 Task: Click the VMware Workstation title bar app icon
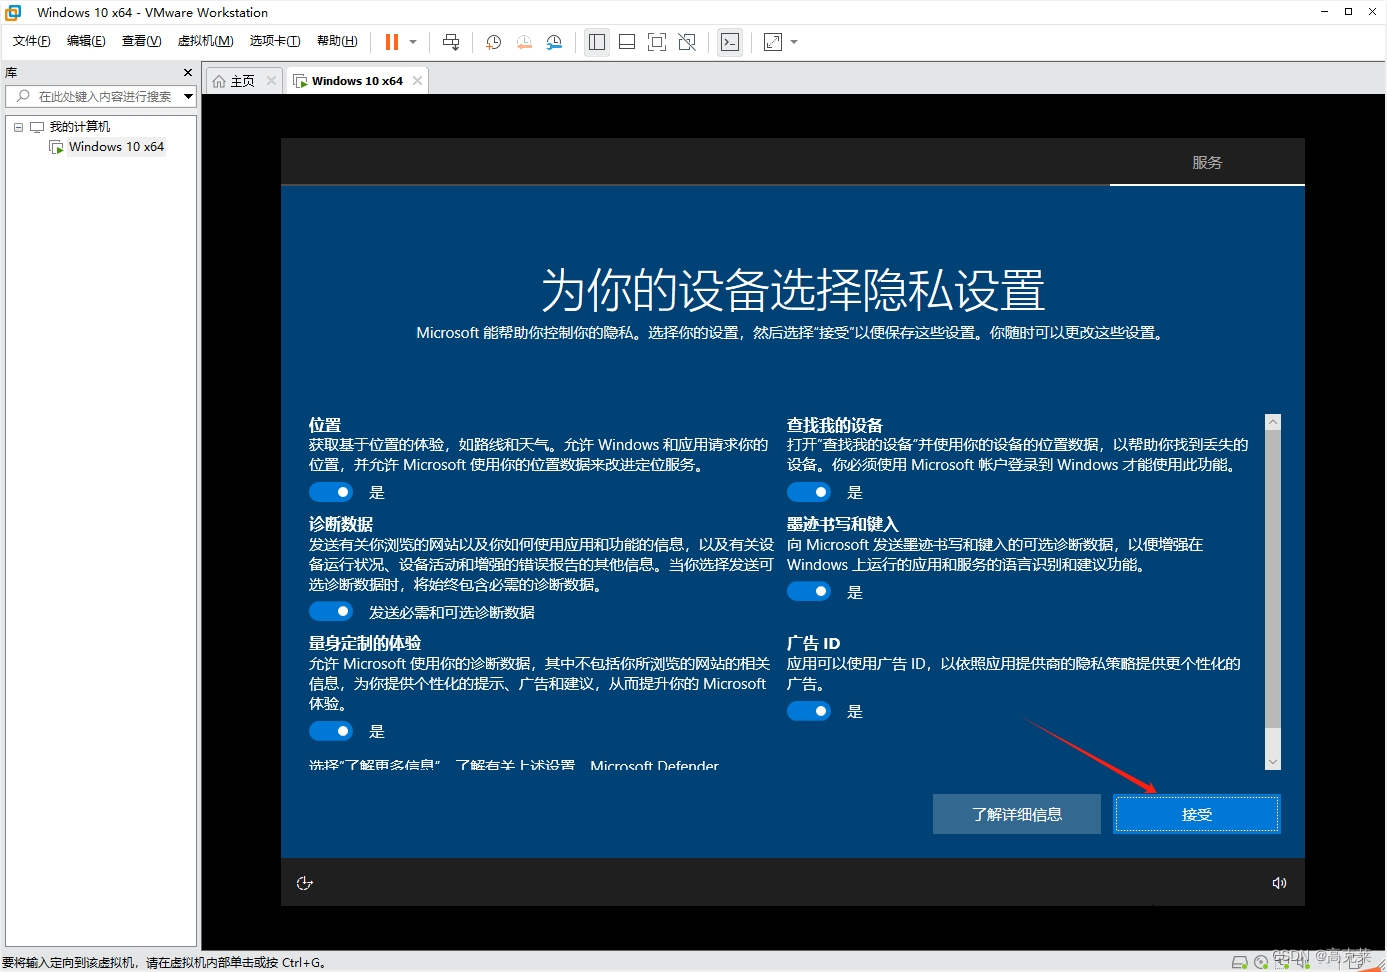tap(13, 12)
